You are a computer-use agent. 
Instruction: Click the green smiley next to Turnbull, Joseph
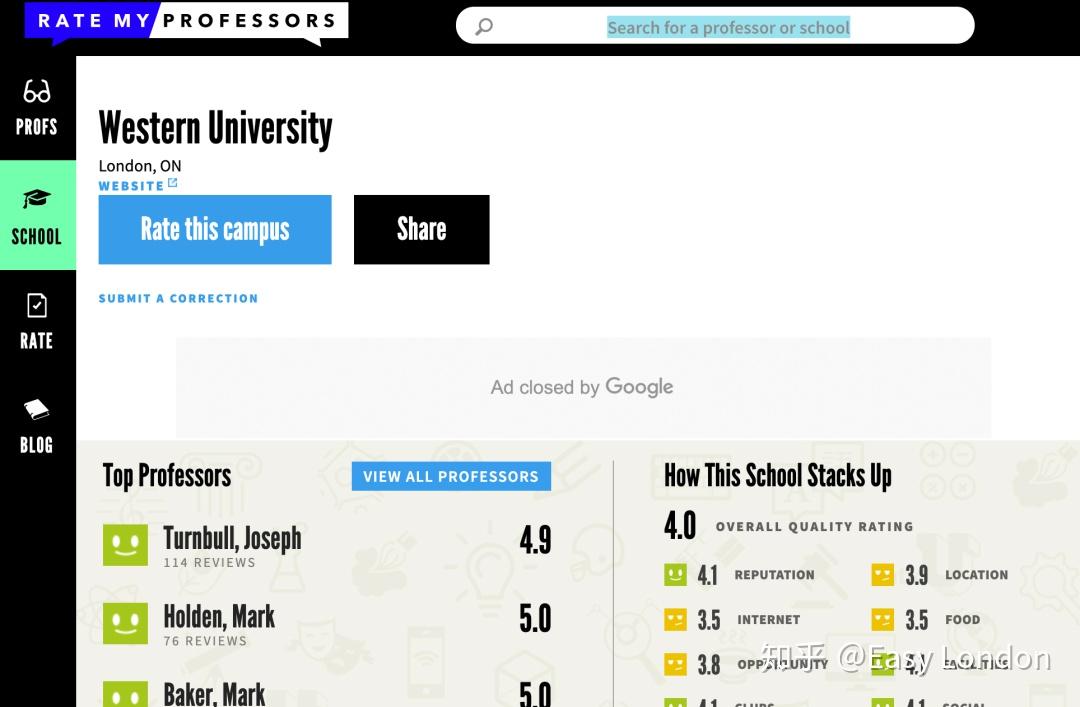(125, 544)
